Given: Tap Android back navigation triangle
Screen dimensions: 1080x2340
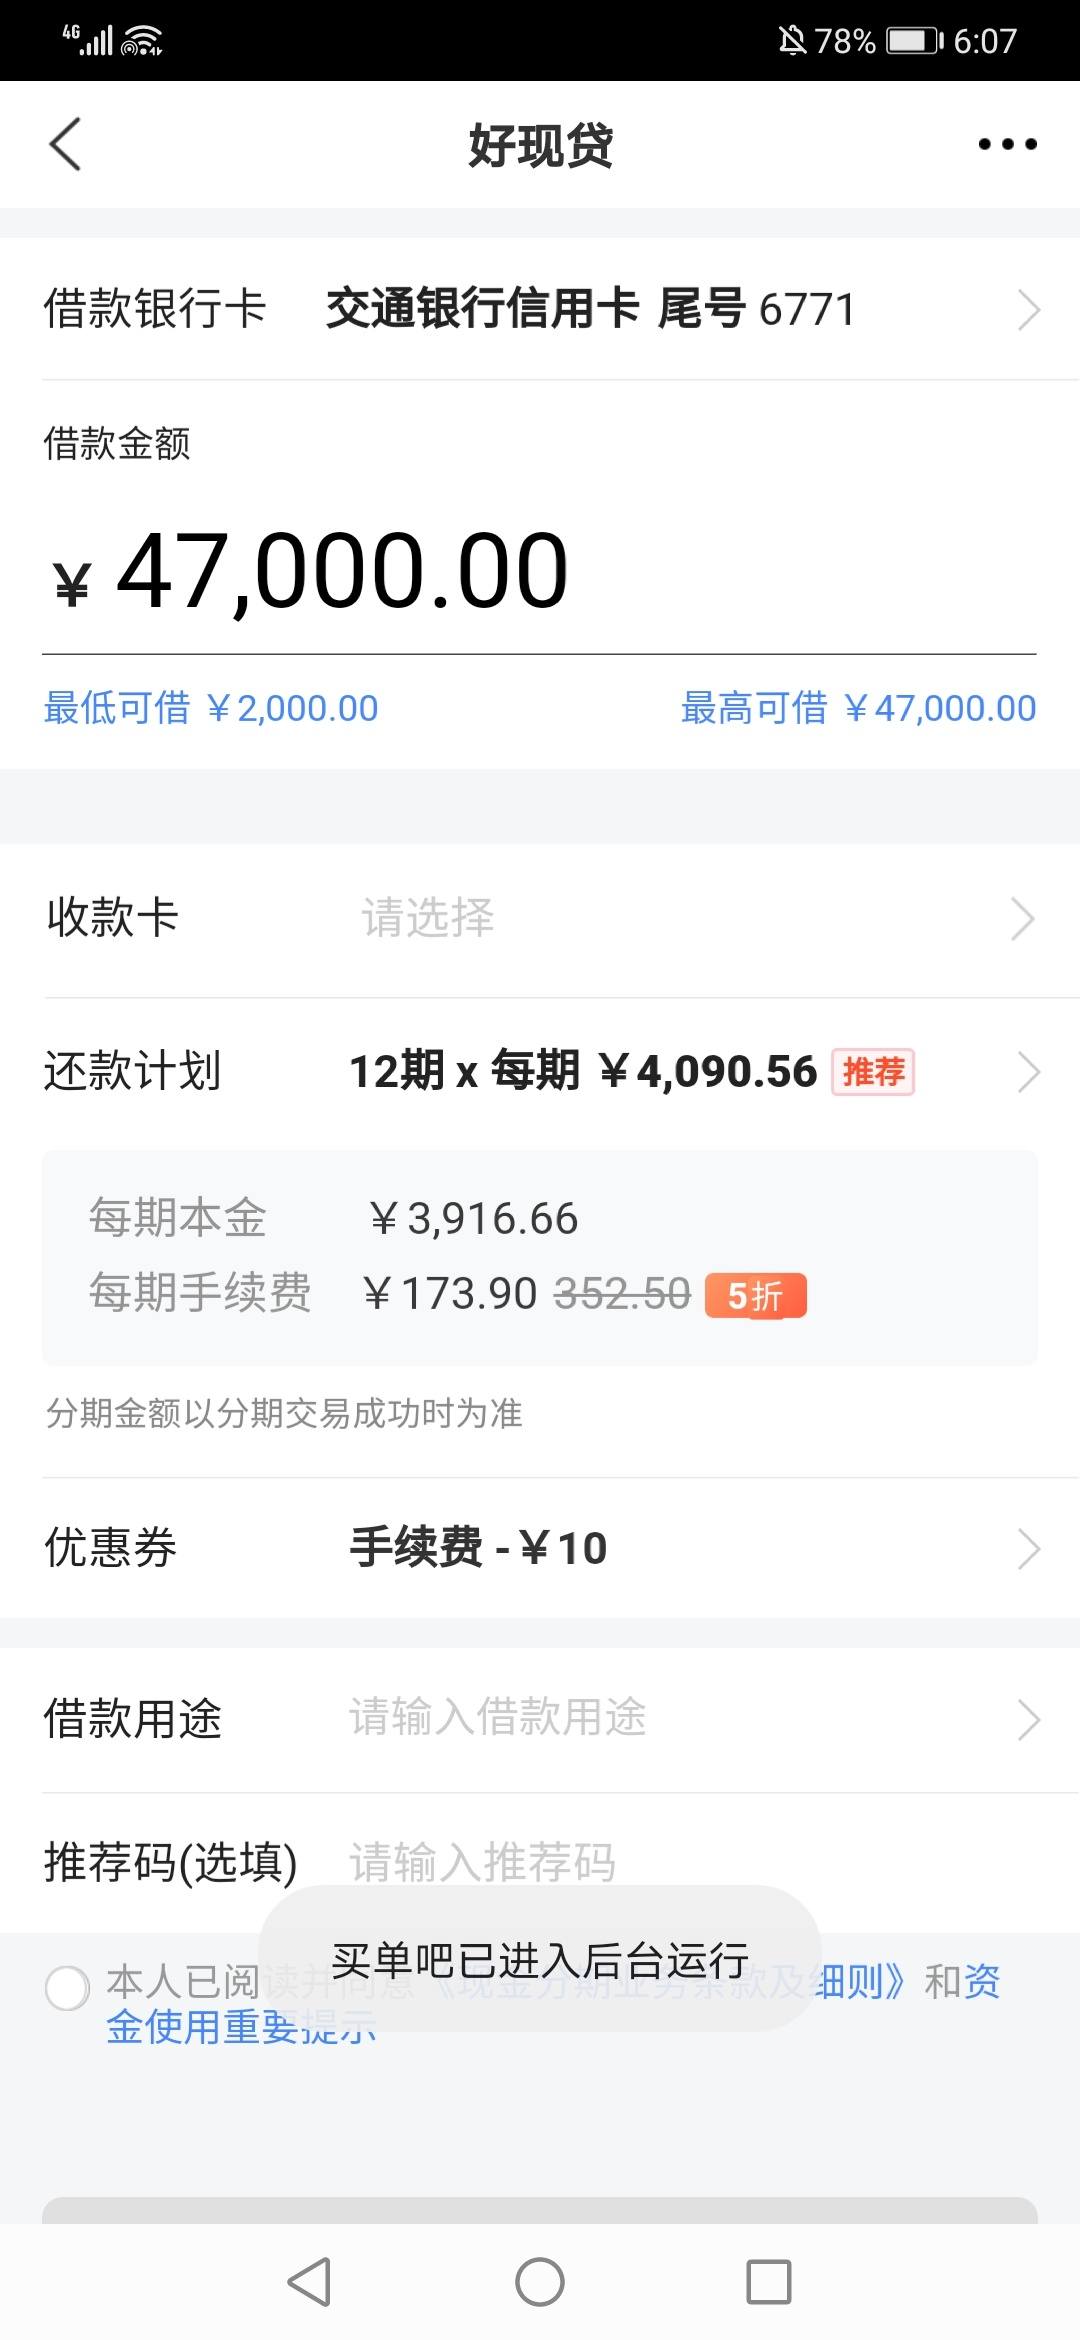Looking at the screenshot, I should 309,2282.
